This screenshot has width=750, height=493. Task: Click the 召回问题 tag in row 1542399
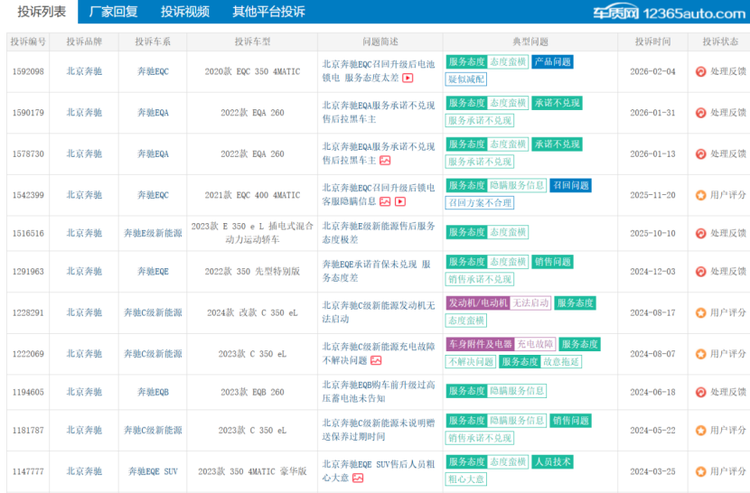(571, 186)
